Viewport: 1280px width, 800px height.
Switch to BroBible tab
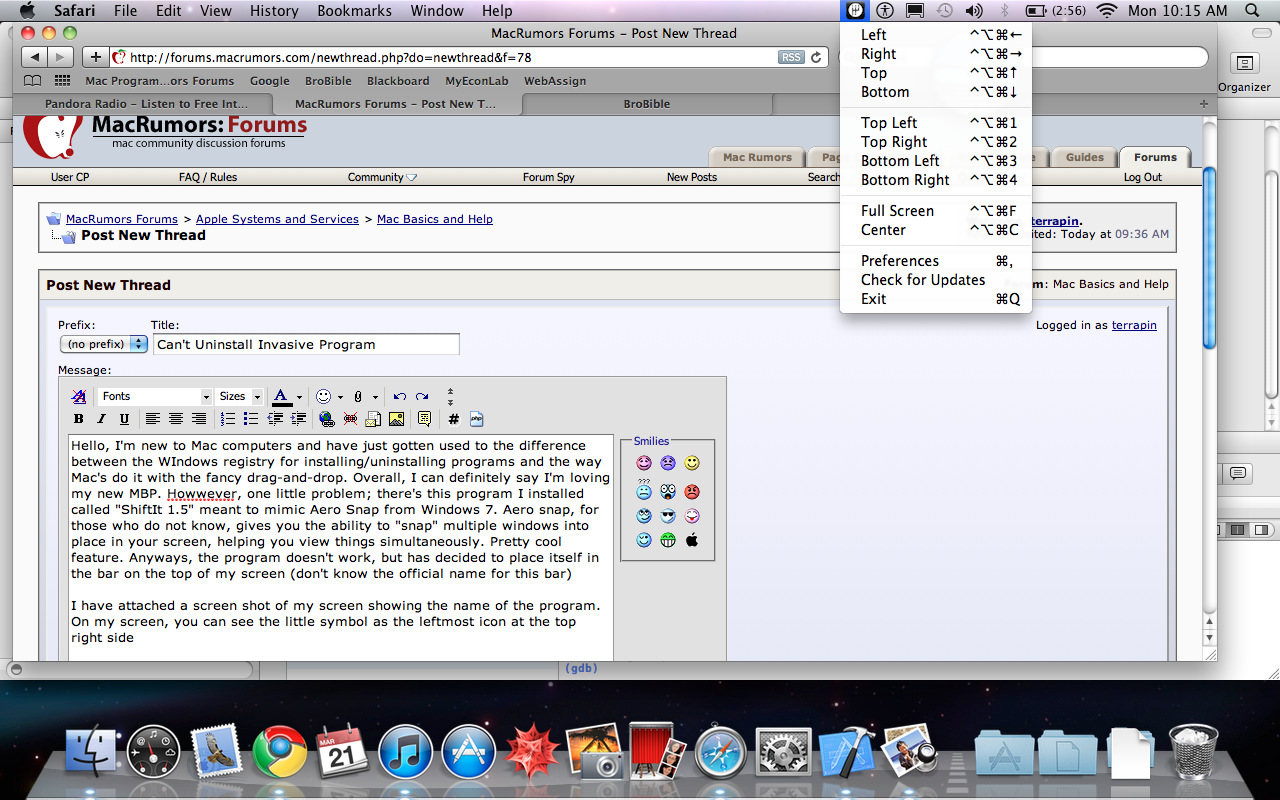coord(647,104)
